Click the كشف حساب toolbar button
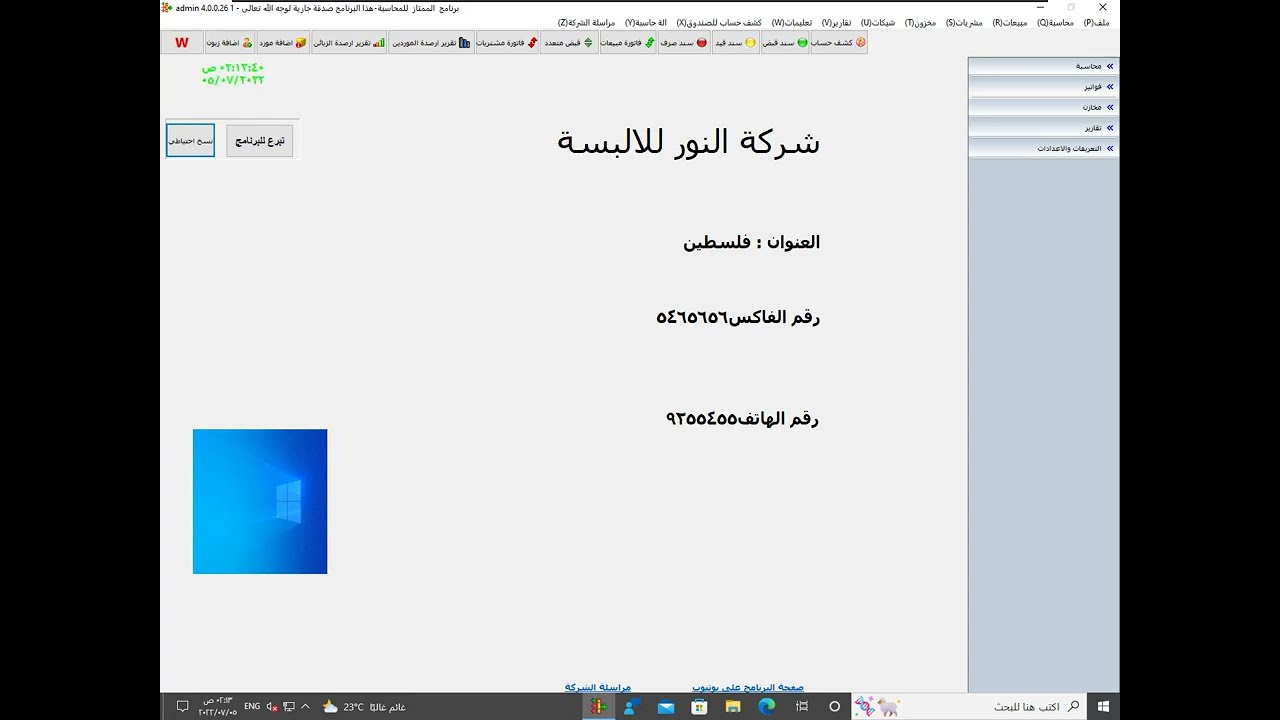Image resolution: width=1280 pixels, height=720 pixels. coord(838,43)
